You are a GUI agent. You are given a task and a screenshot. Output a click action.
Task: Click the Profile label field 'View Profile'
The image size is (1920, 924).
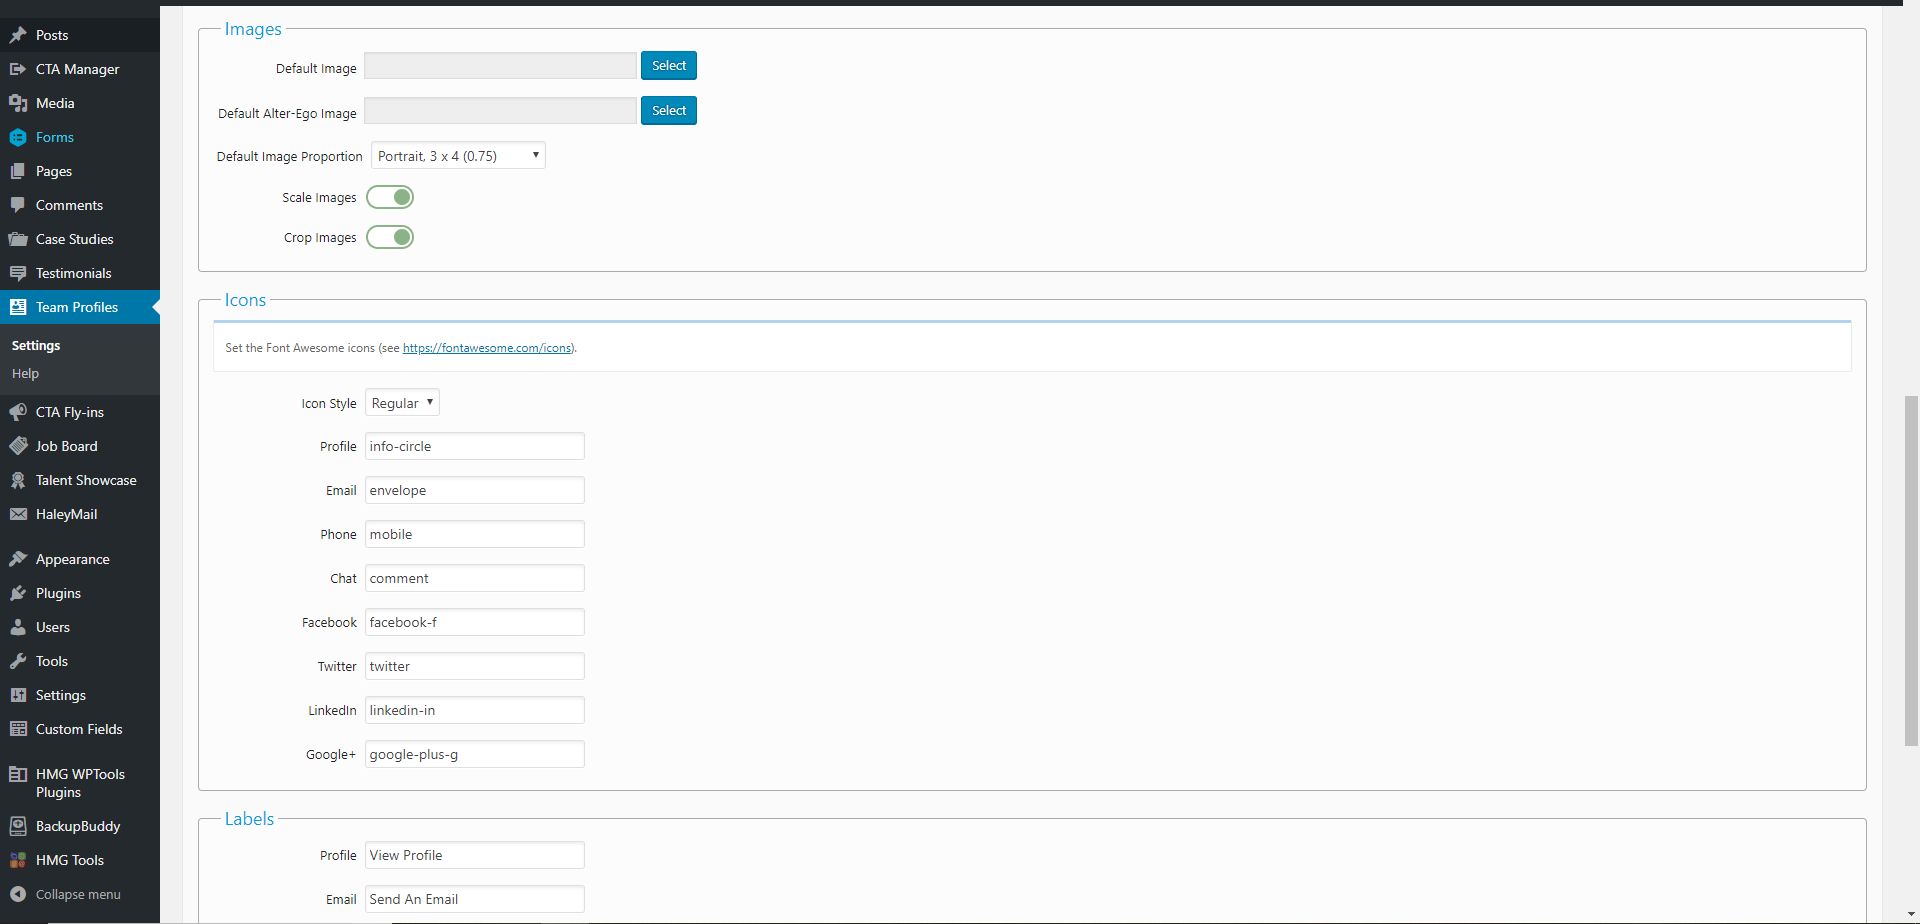(475, 855)
